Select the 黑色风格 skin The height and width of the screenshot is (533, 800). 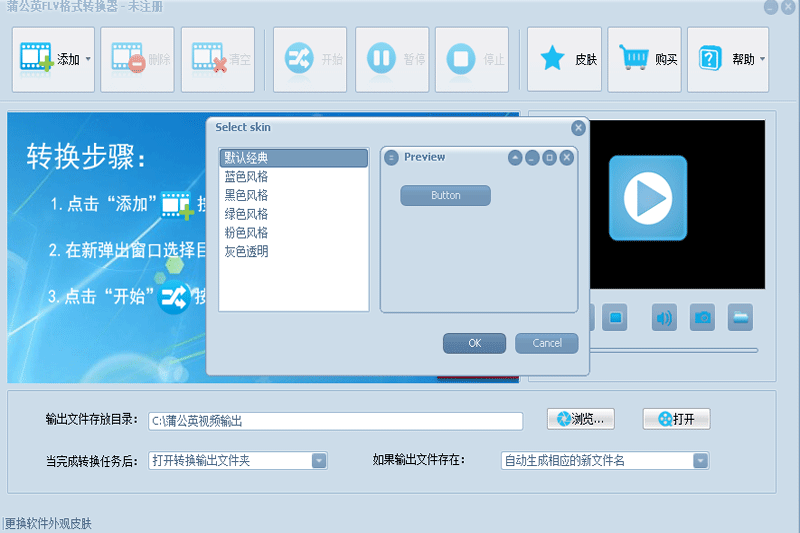[x=294, y=195]
